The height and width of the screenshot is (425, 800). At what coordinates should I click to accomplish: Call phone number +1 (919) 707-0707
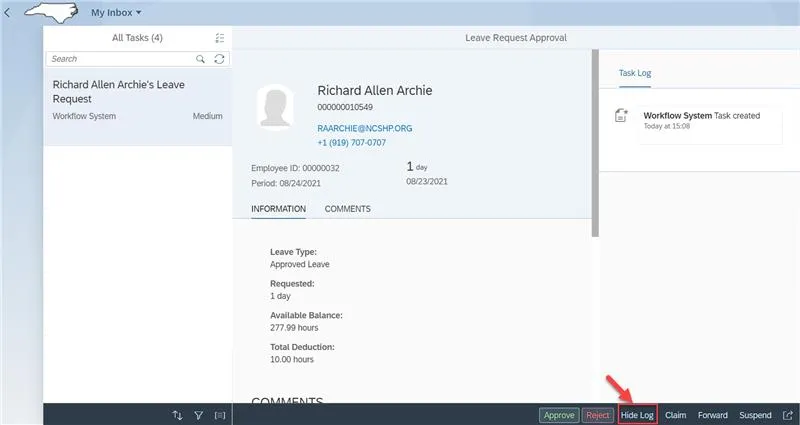[x=352, y=143]
